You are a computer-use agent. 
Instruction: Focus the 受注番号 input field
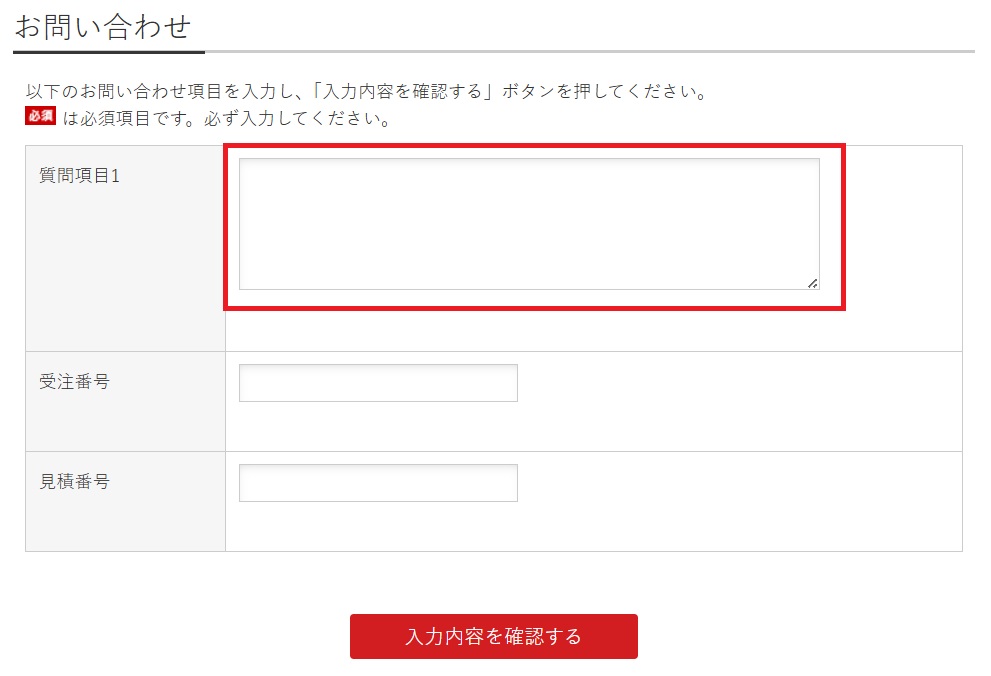(378, 383)
